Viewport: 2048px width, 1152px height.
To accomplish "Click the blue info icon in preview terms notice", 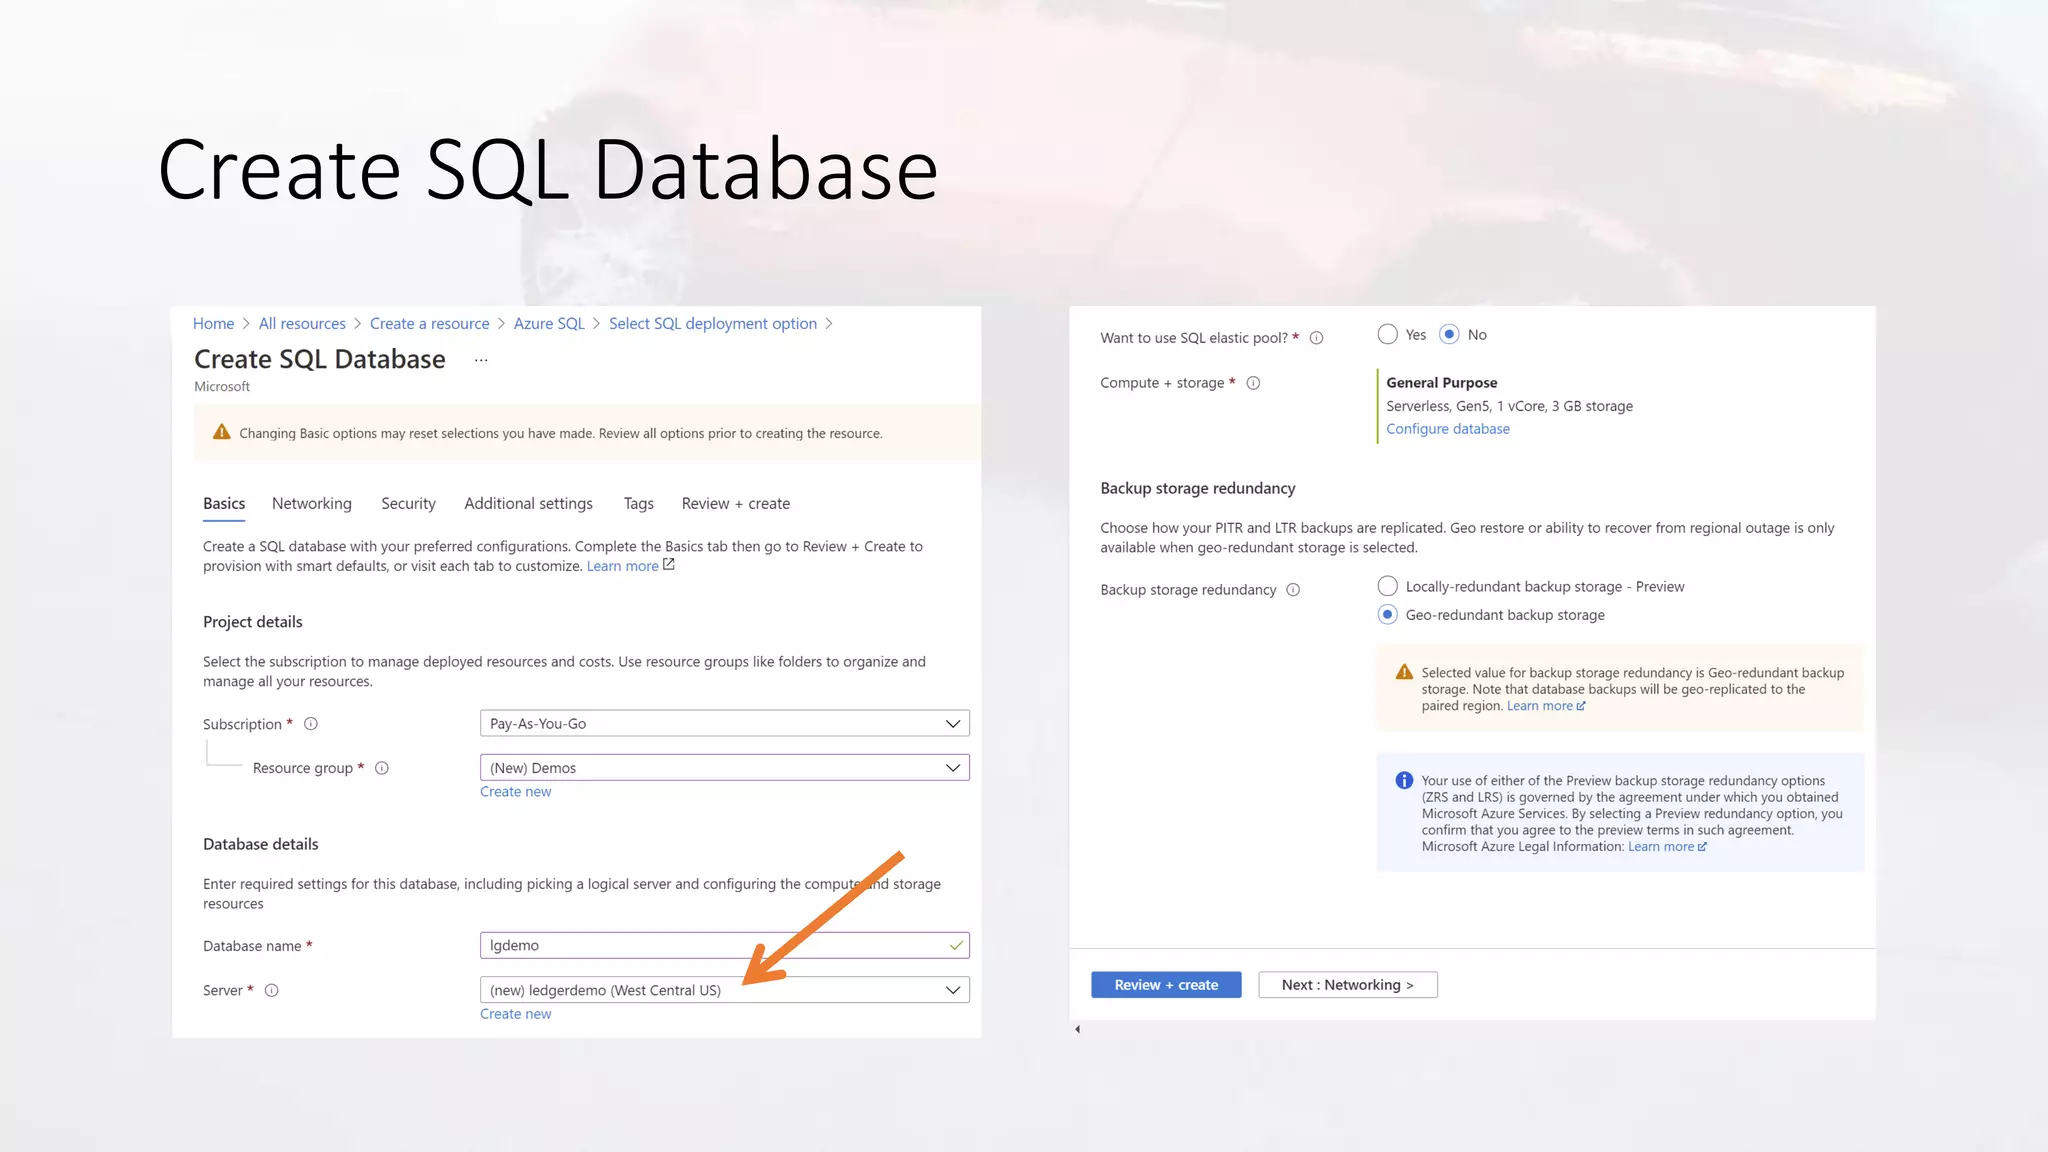I will click(1404, 780).
